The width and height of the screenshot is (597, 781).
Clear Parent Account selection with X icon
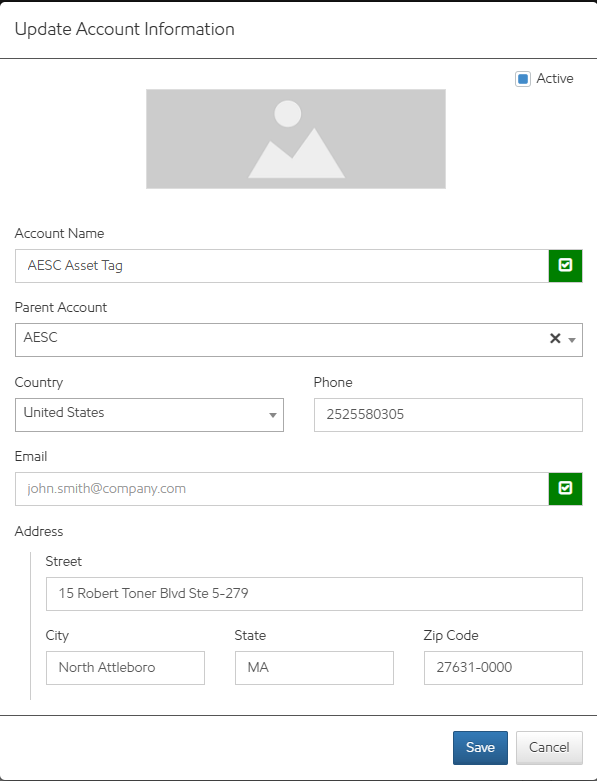(x=555, y=339)
